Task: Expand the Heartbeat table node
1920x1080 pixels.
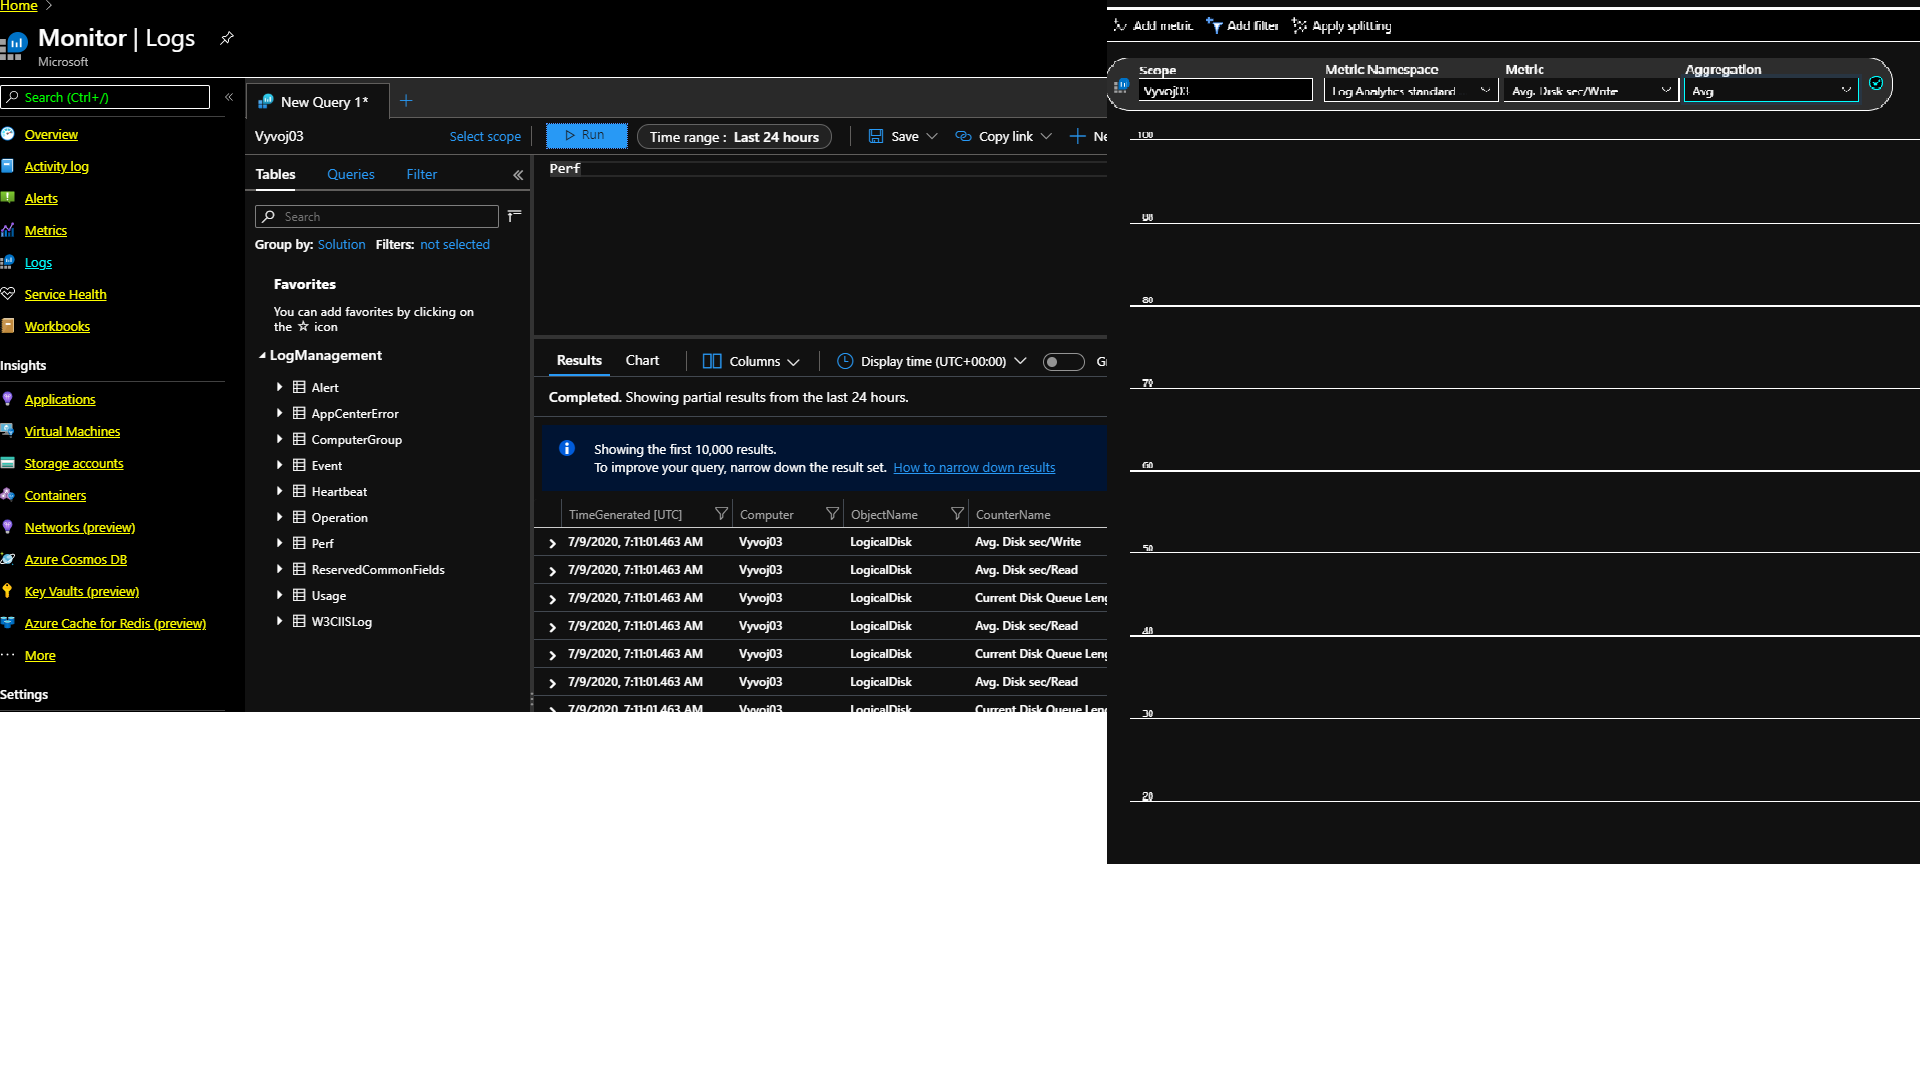Action: [x=280, y=491]
